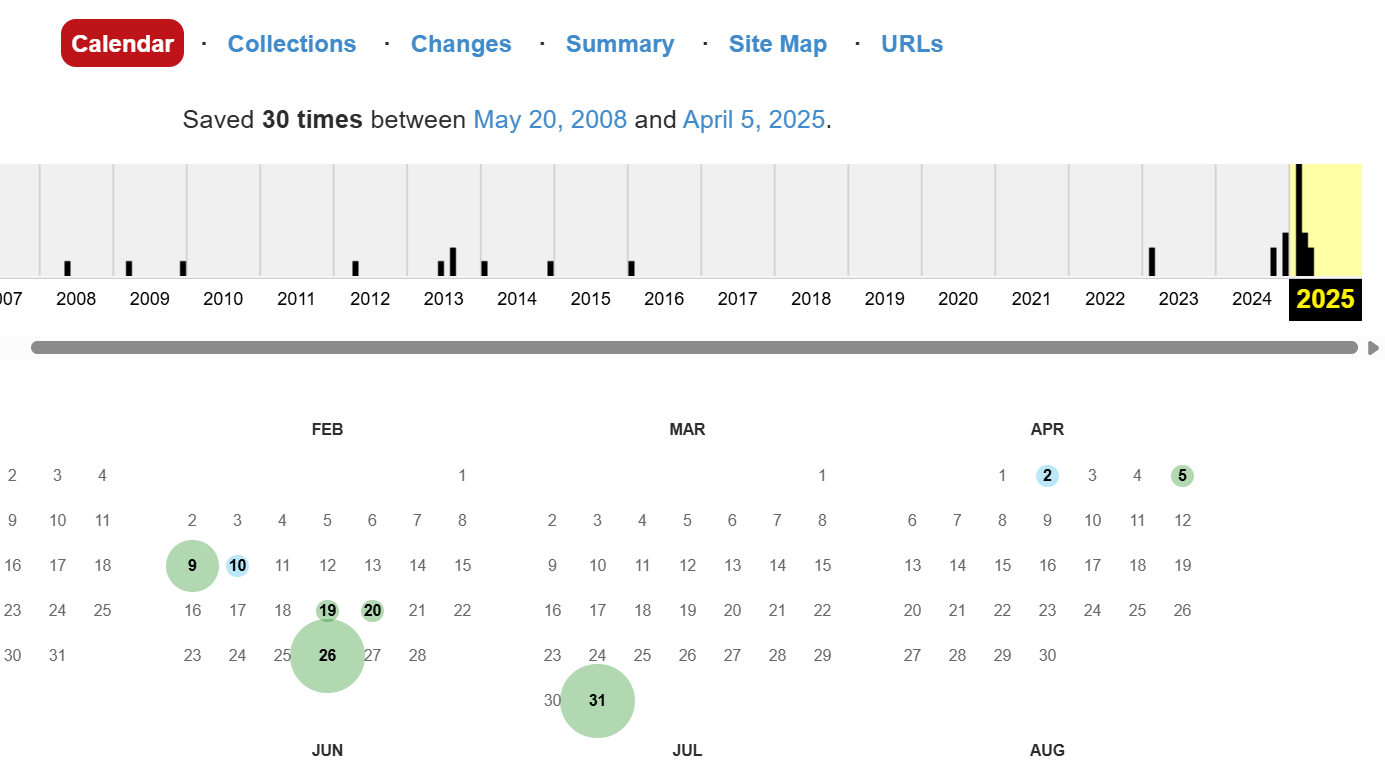Open the April 5, 2025 latest capture link
The width and height of the screenshot is (1385, 774).
[x=754, y=120]
